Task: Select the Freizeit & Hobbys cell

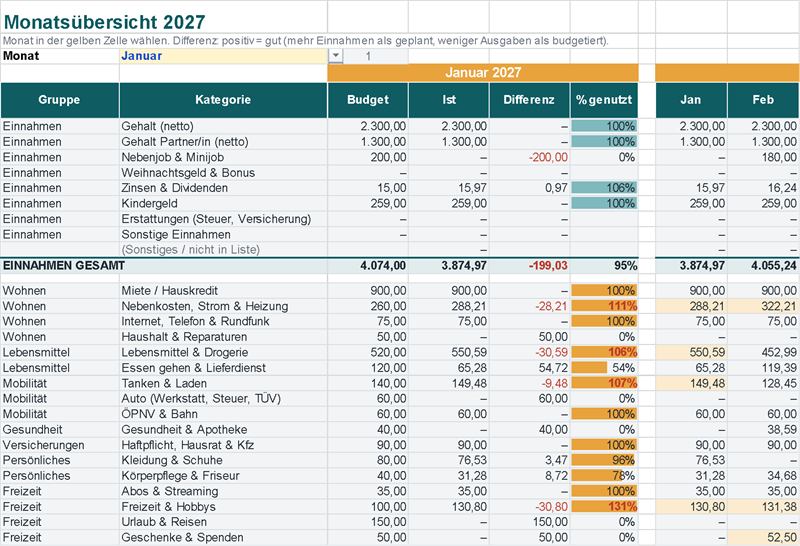Action: click(223, 507)
